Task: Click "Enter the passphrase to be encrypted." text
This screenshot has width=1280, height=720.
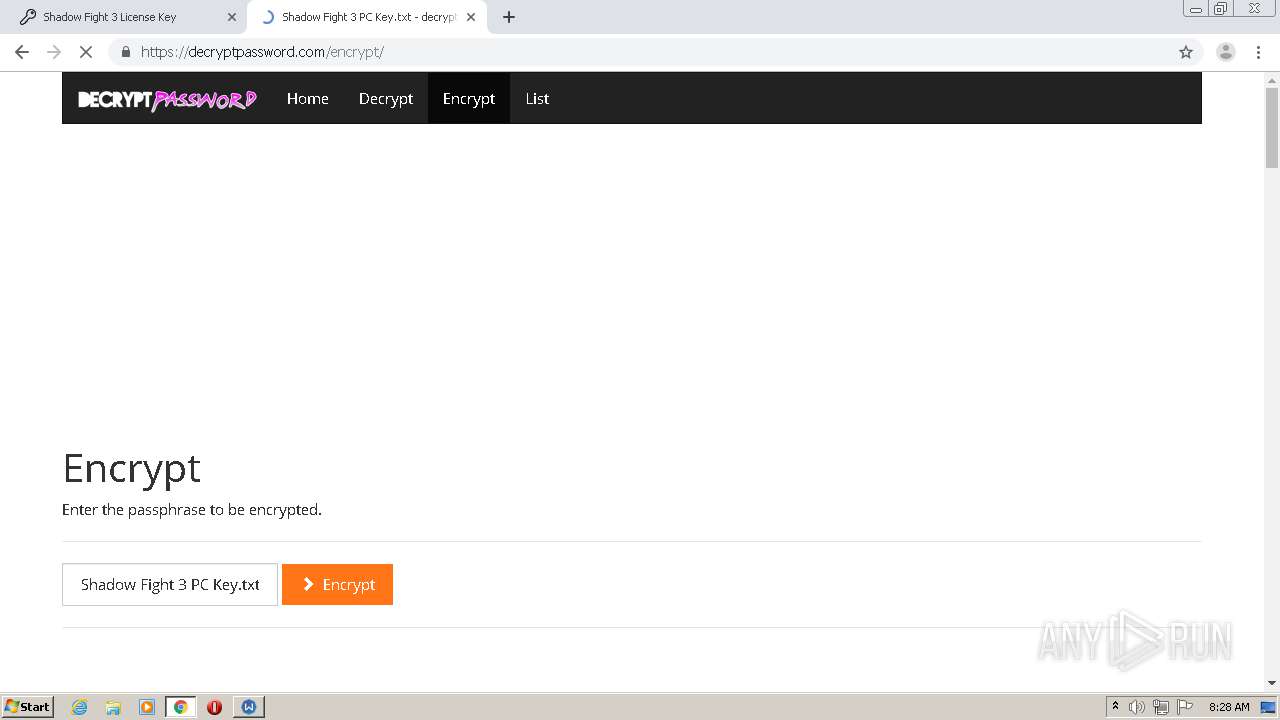Action: (192, 510)
